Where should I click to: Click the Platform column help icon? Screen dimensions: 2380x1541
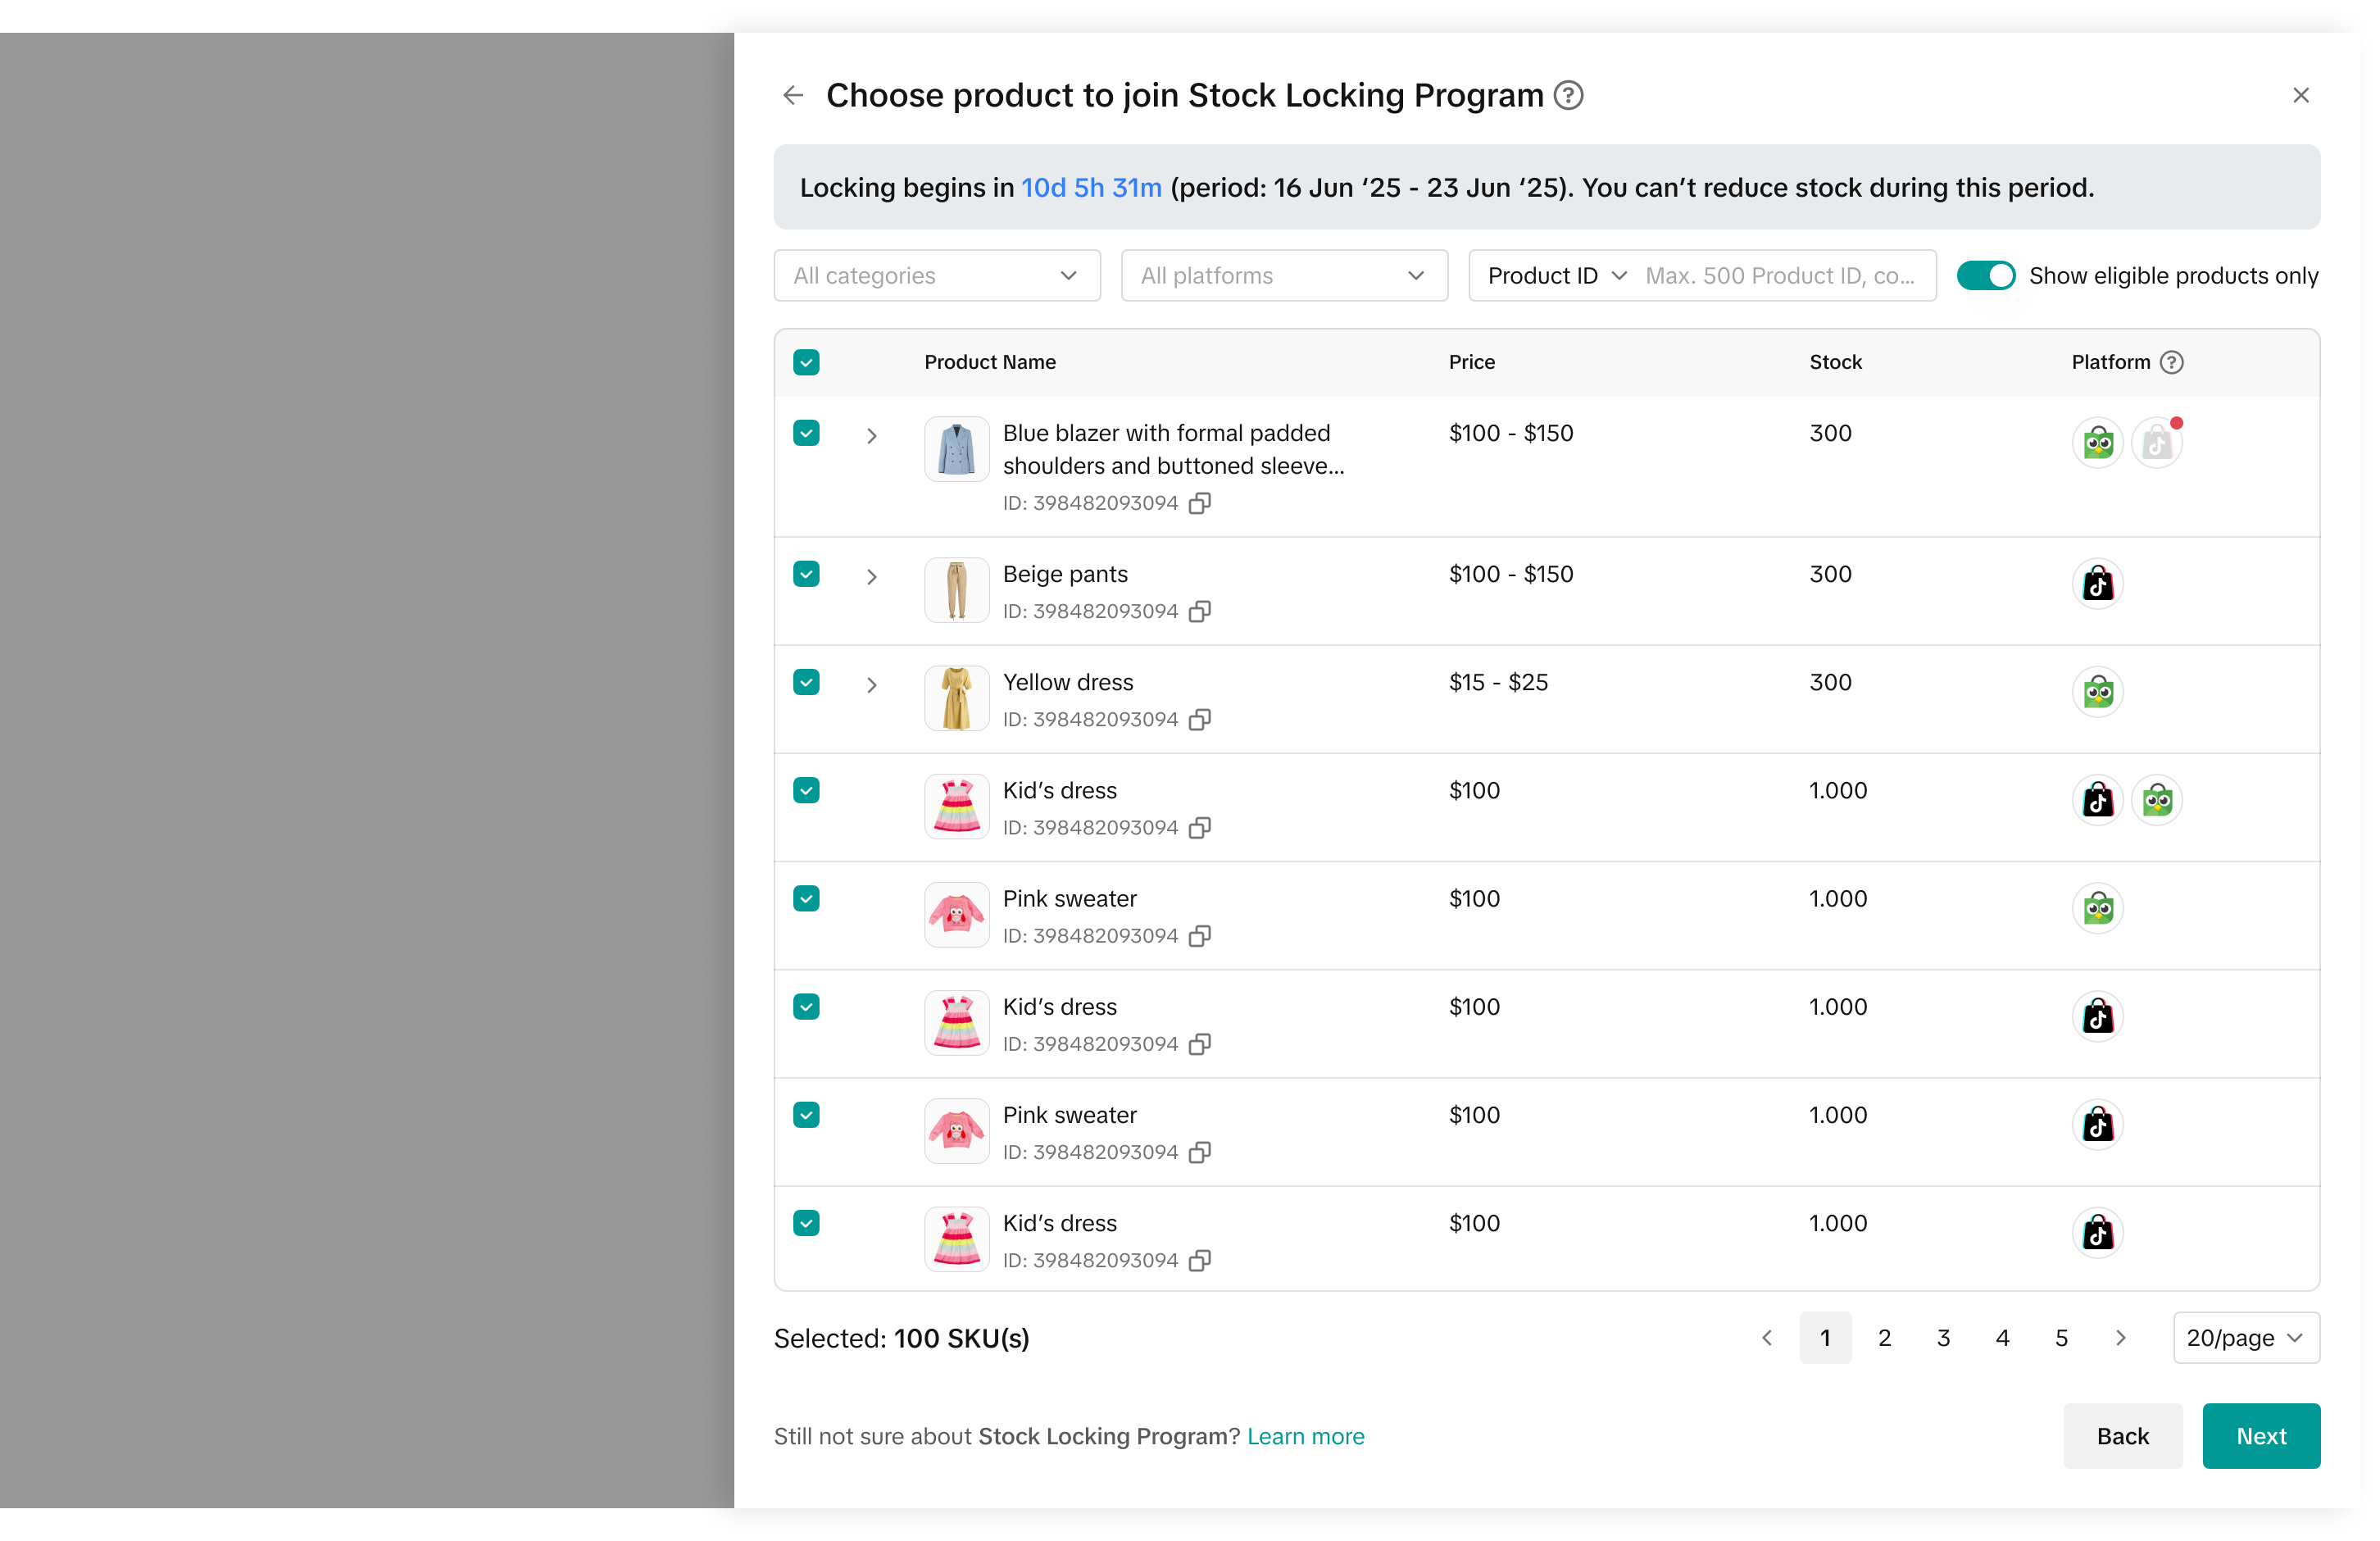tap(2171, 362)
